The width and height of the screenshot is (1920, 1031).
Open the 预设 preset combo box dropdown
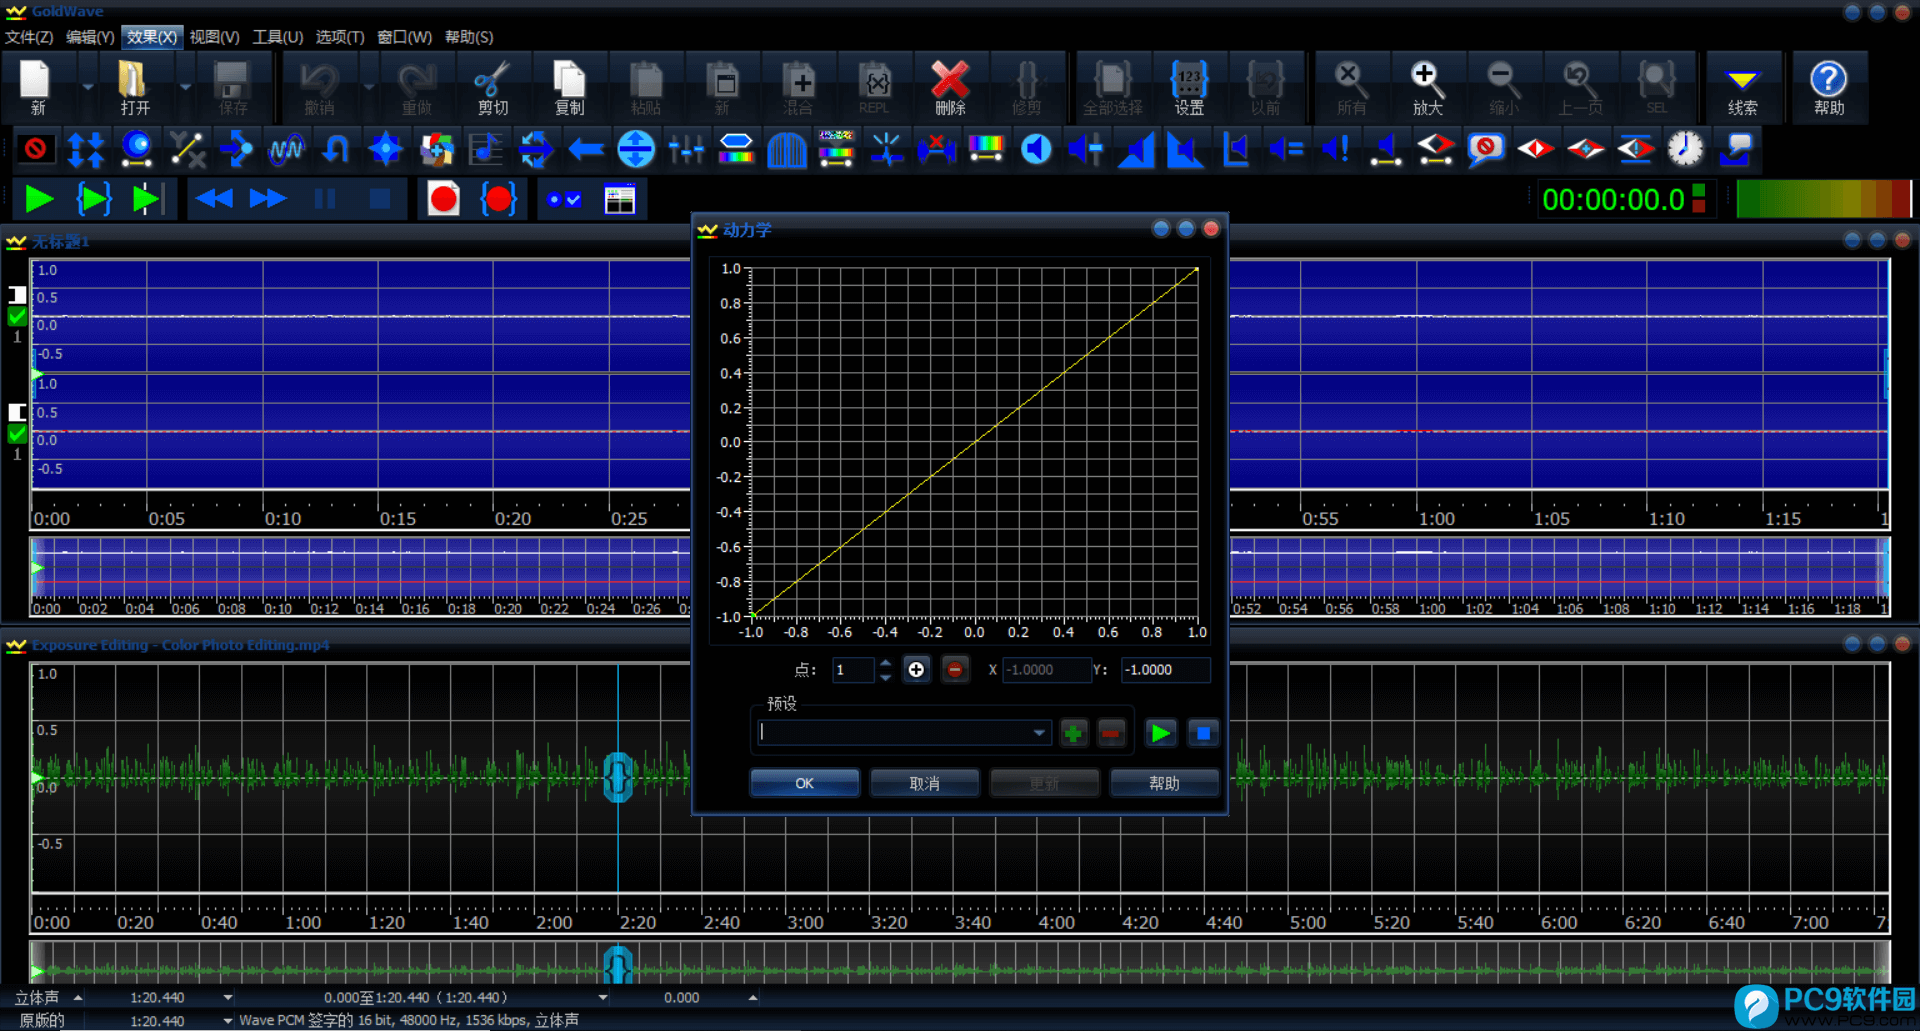[1039, 733]
